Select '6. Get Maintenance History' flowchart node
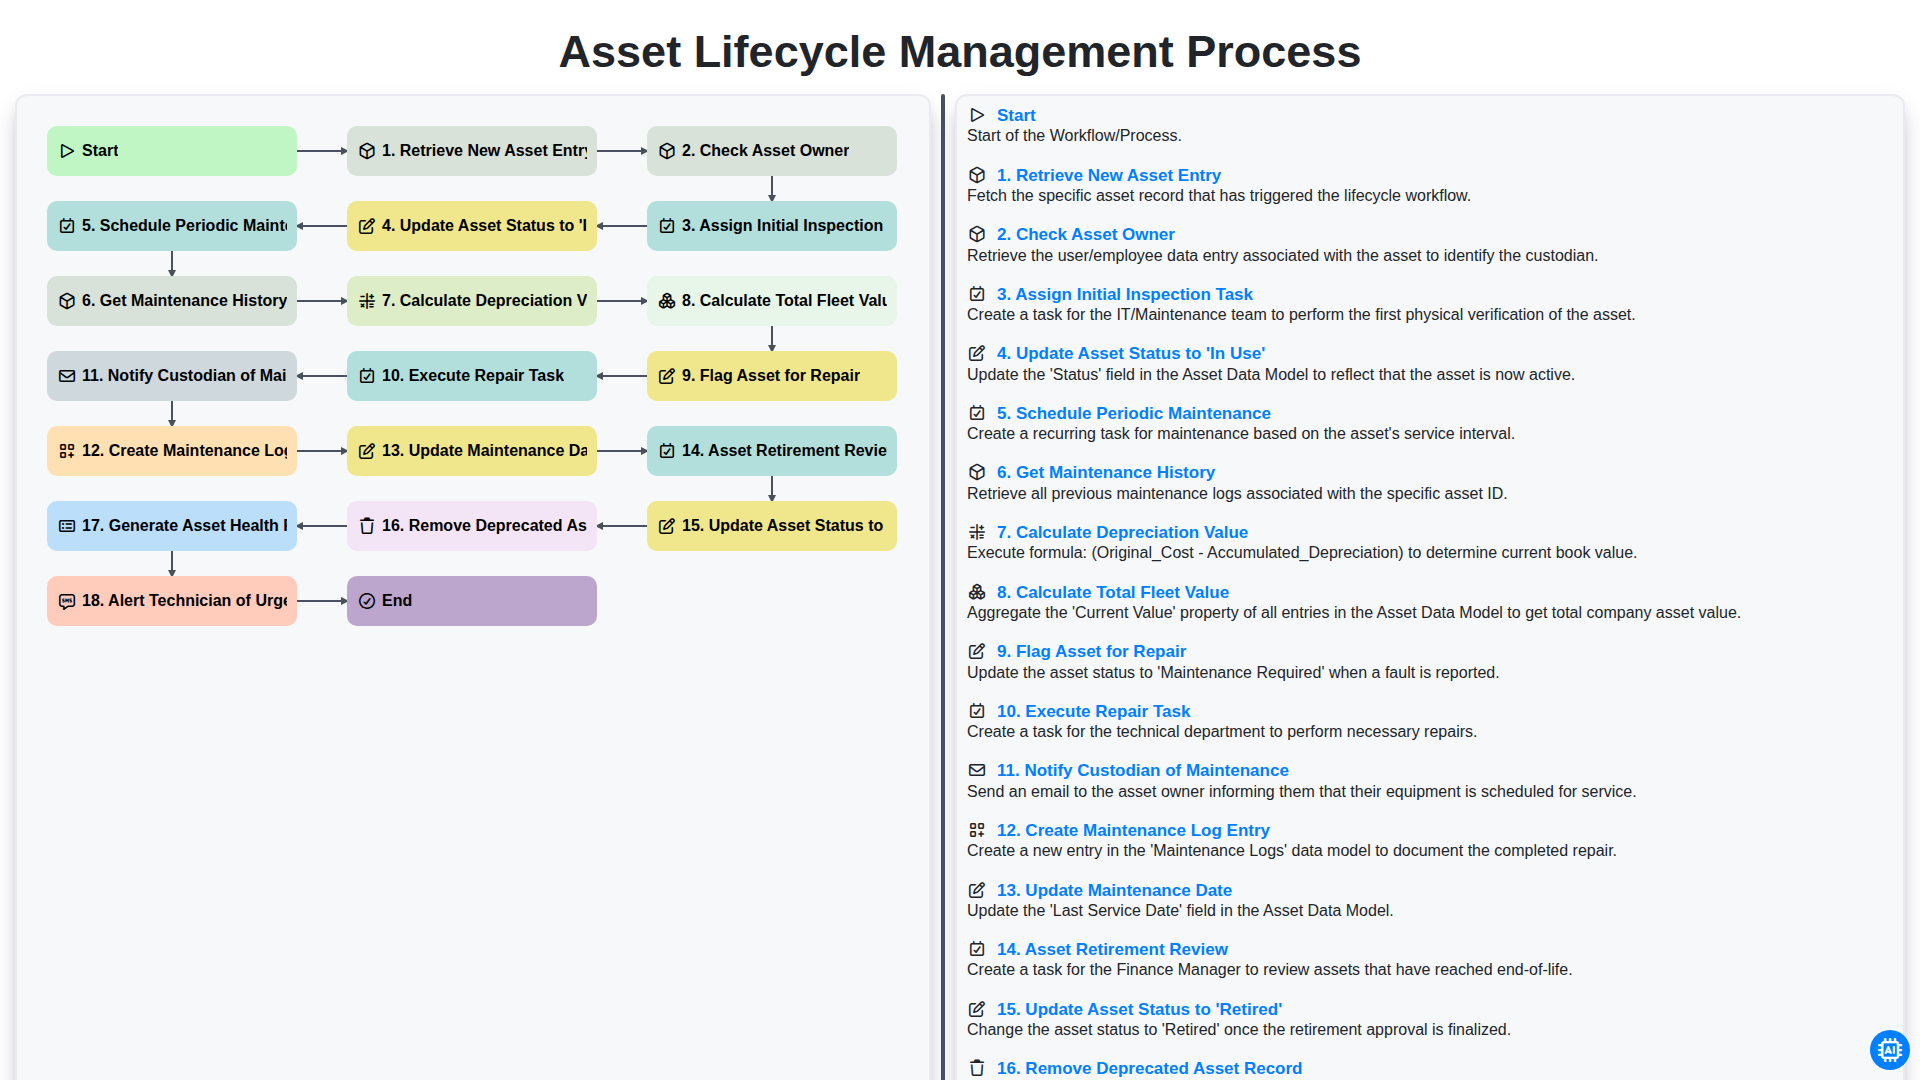This screenshot has width=1920, height=1080. 172,301
